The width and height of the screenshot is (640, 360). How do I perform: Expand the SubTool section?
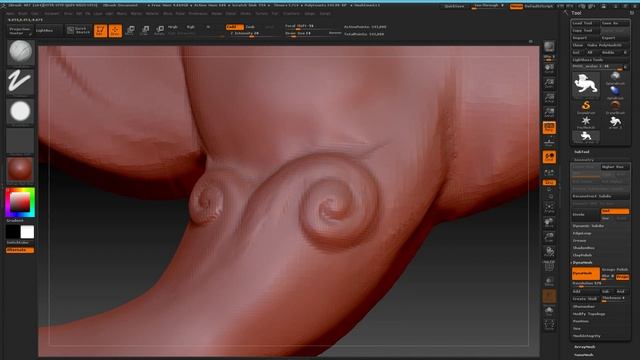click(x=582, y=152)
